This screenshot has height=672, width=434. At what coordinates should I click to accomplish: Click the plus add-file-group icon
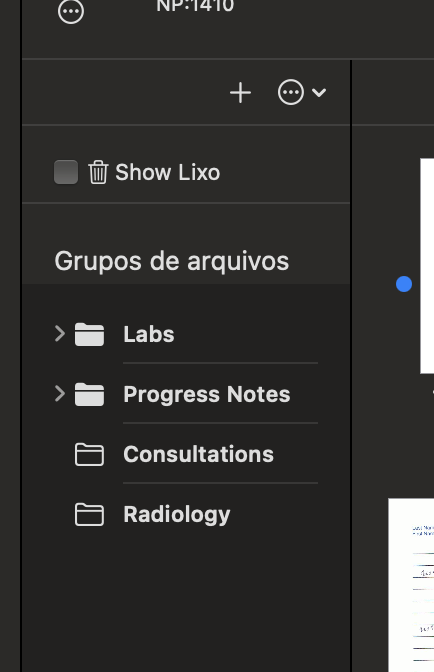240,93
